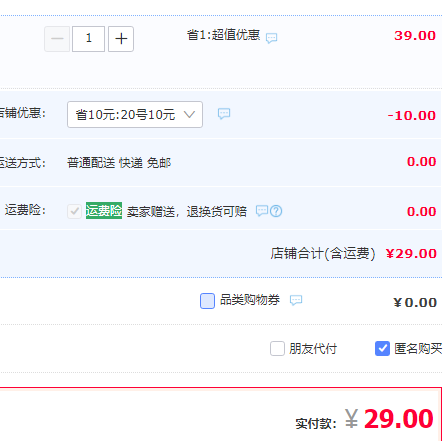Screen dimensions: 445x441
Task: Click the chevron arrow in the store coupon selector
Action: click(x=189, y=115)
